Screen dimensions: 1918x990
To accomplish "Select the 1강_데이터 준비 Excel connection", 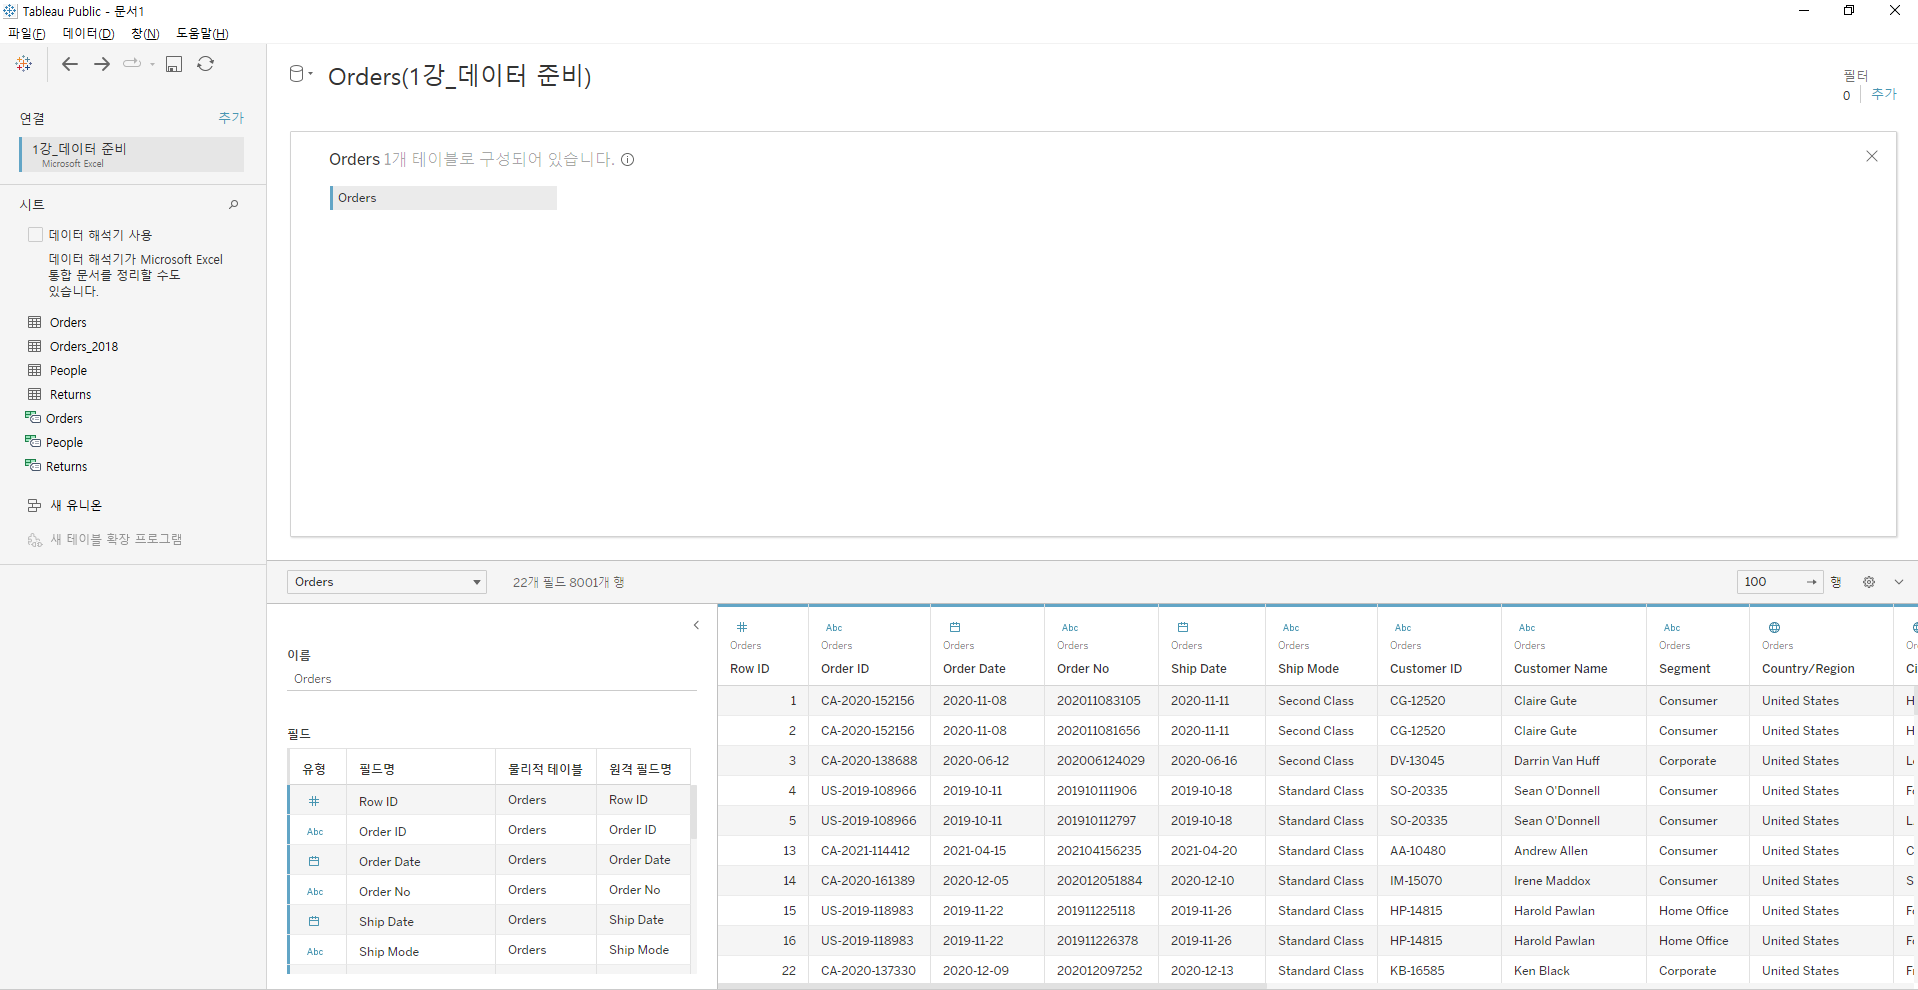I will [x=132, y=154].
